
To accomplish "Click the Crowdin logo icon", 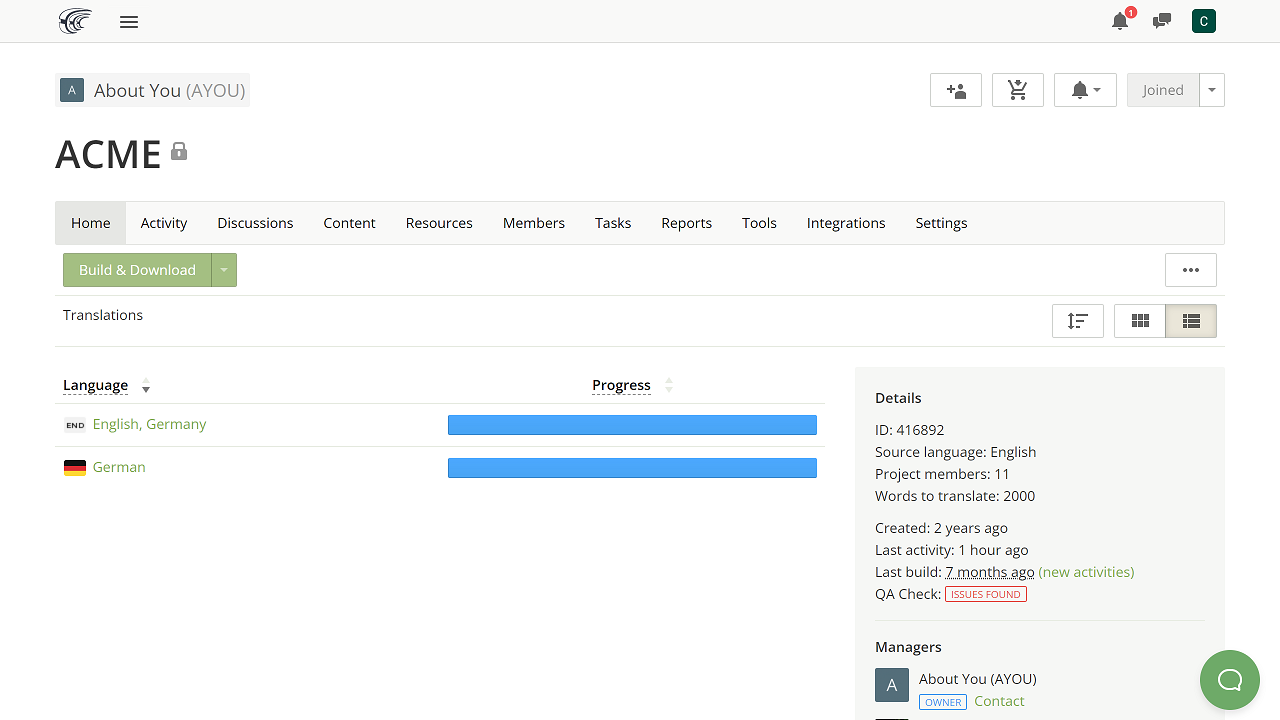I will point(75,21).
